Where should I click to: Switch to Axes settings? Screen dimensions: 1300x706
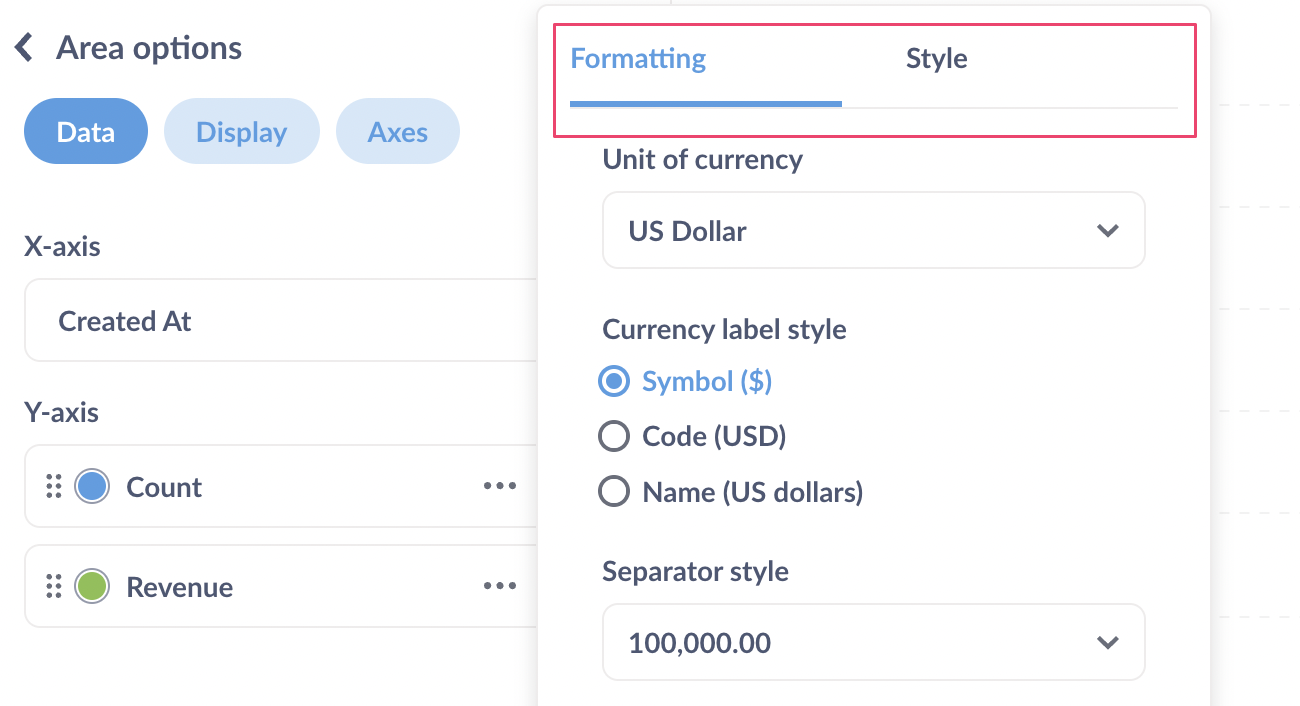click(397, 131)
